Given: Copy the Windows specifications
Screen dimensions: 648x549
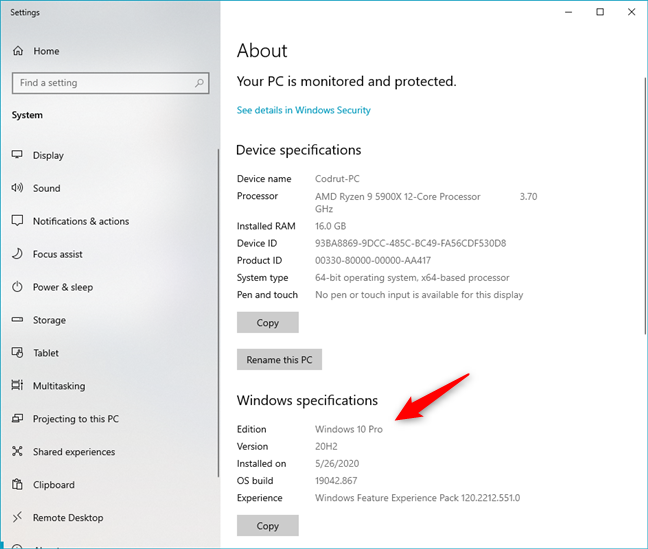Looking at the screenshot, I should click(267, 526).
